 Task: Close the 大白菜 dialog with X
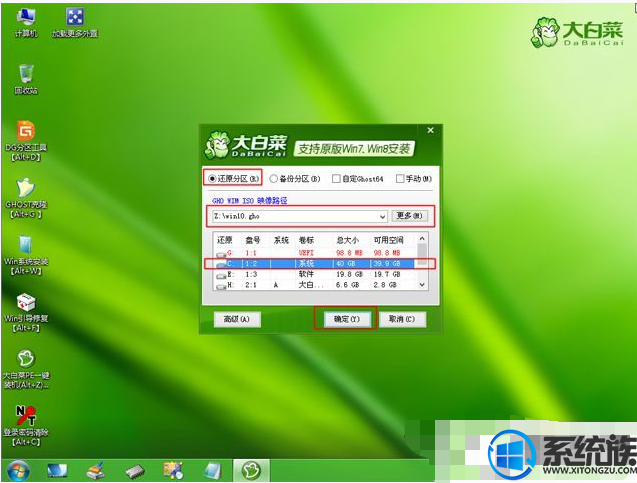[431, 130]
